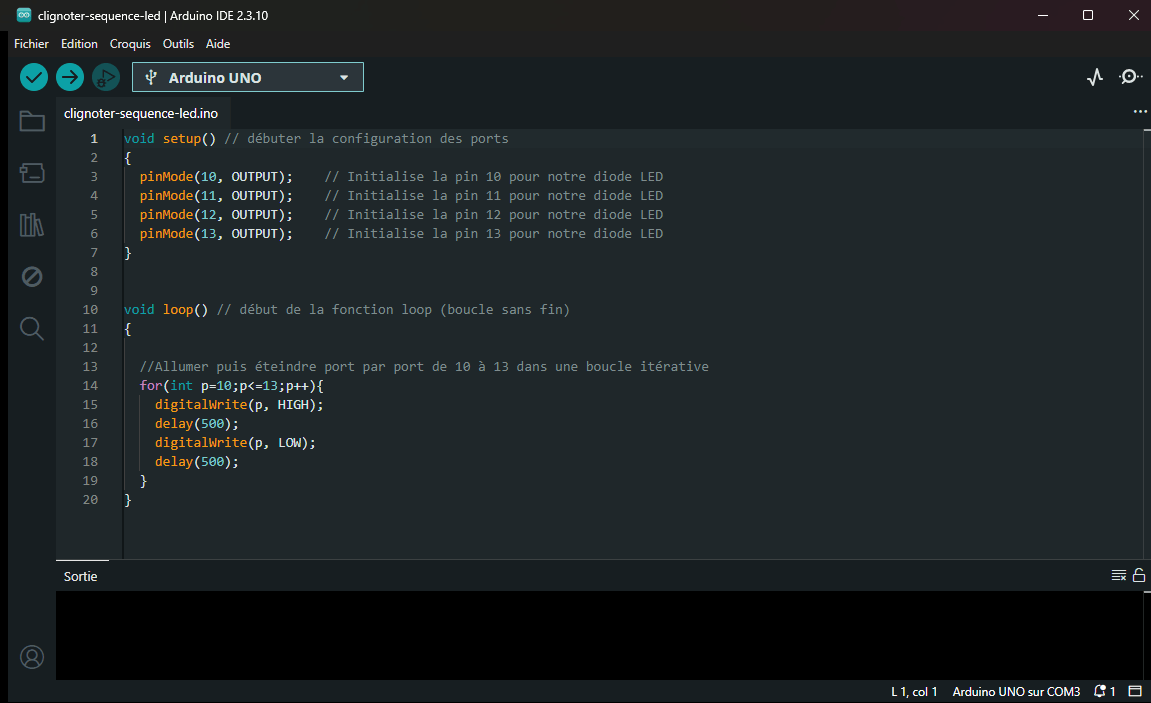Toggle output scroll lock icon
This screenshot has height=703, width=1151.
click(x=1139, y=575)
